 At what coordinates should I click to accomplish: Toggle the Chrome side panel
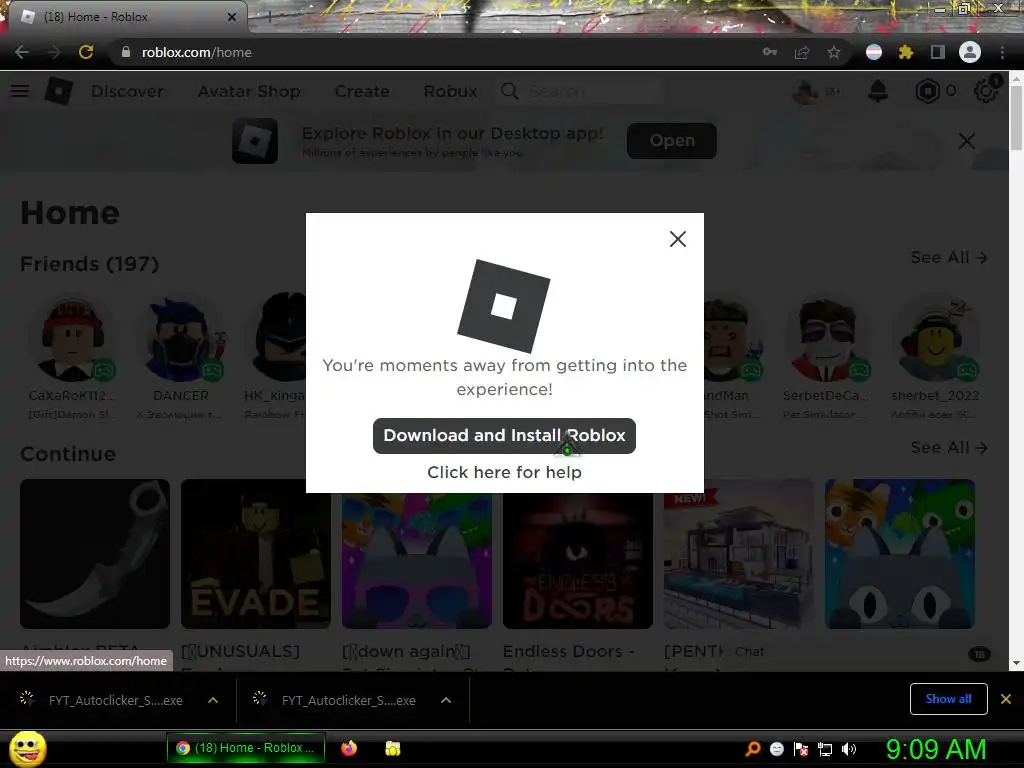[938, 52]
